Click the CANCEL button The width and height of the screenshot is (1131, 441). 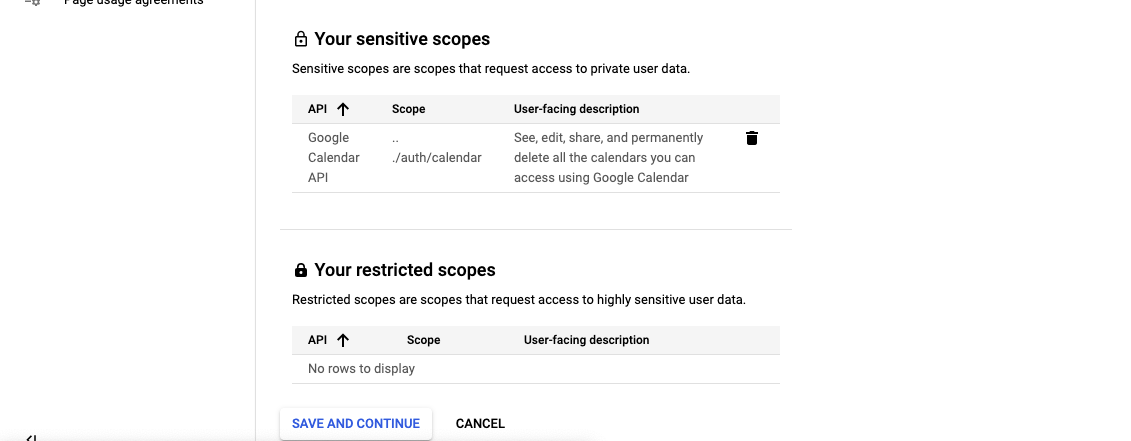coord(480,424)
